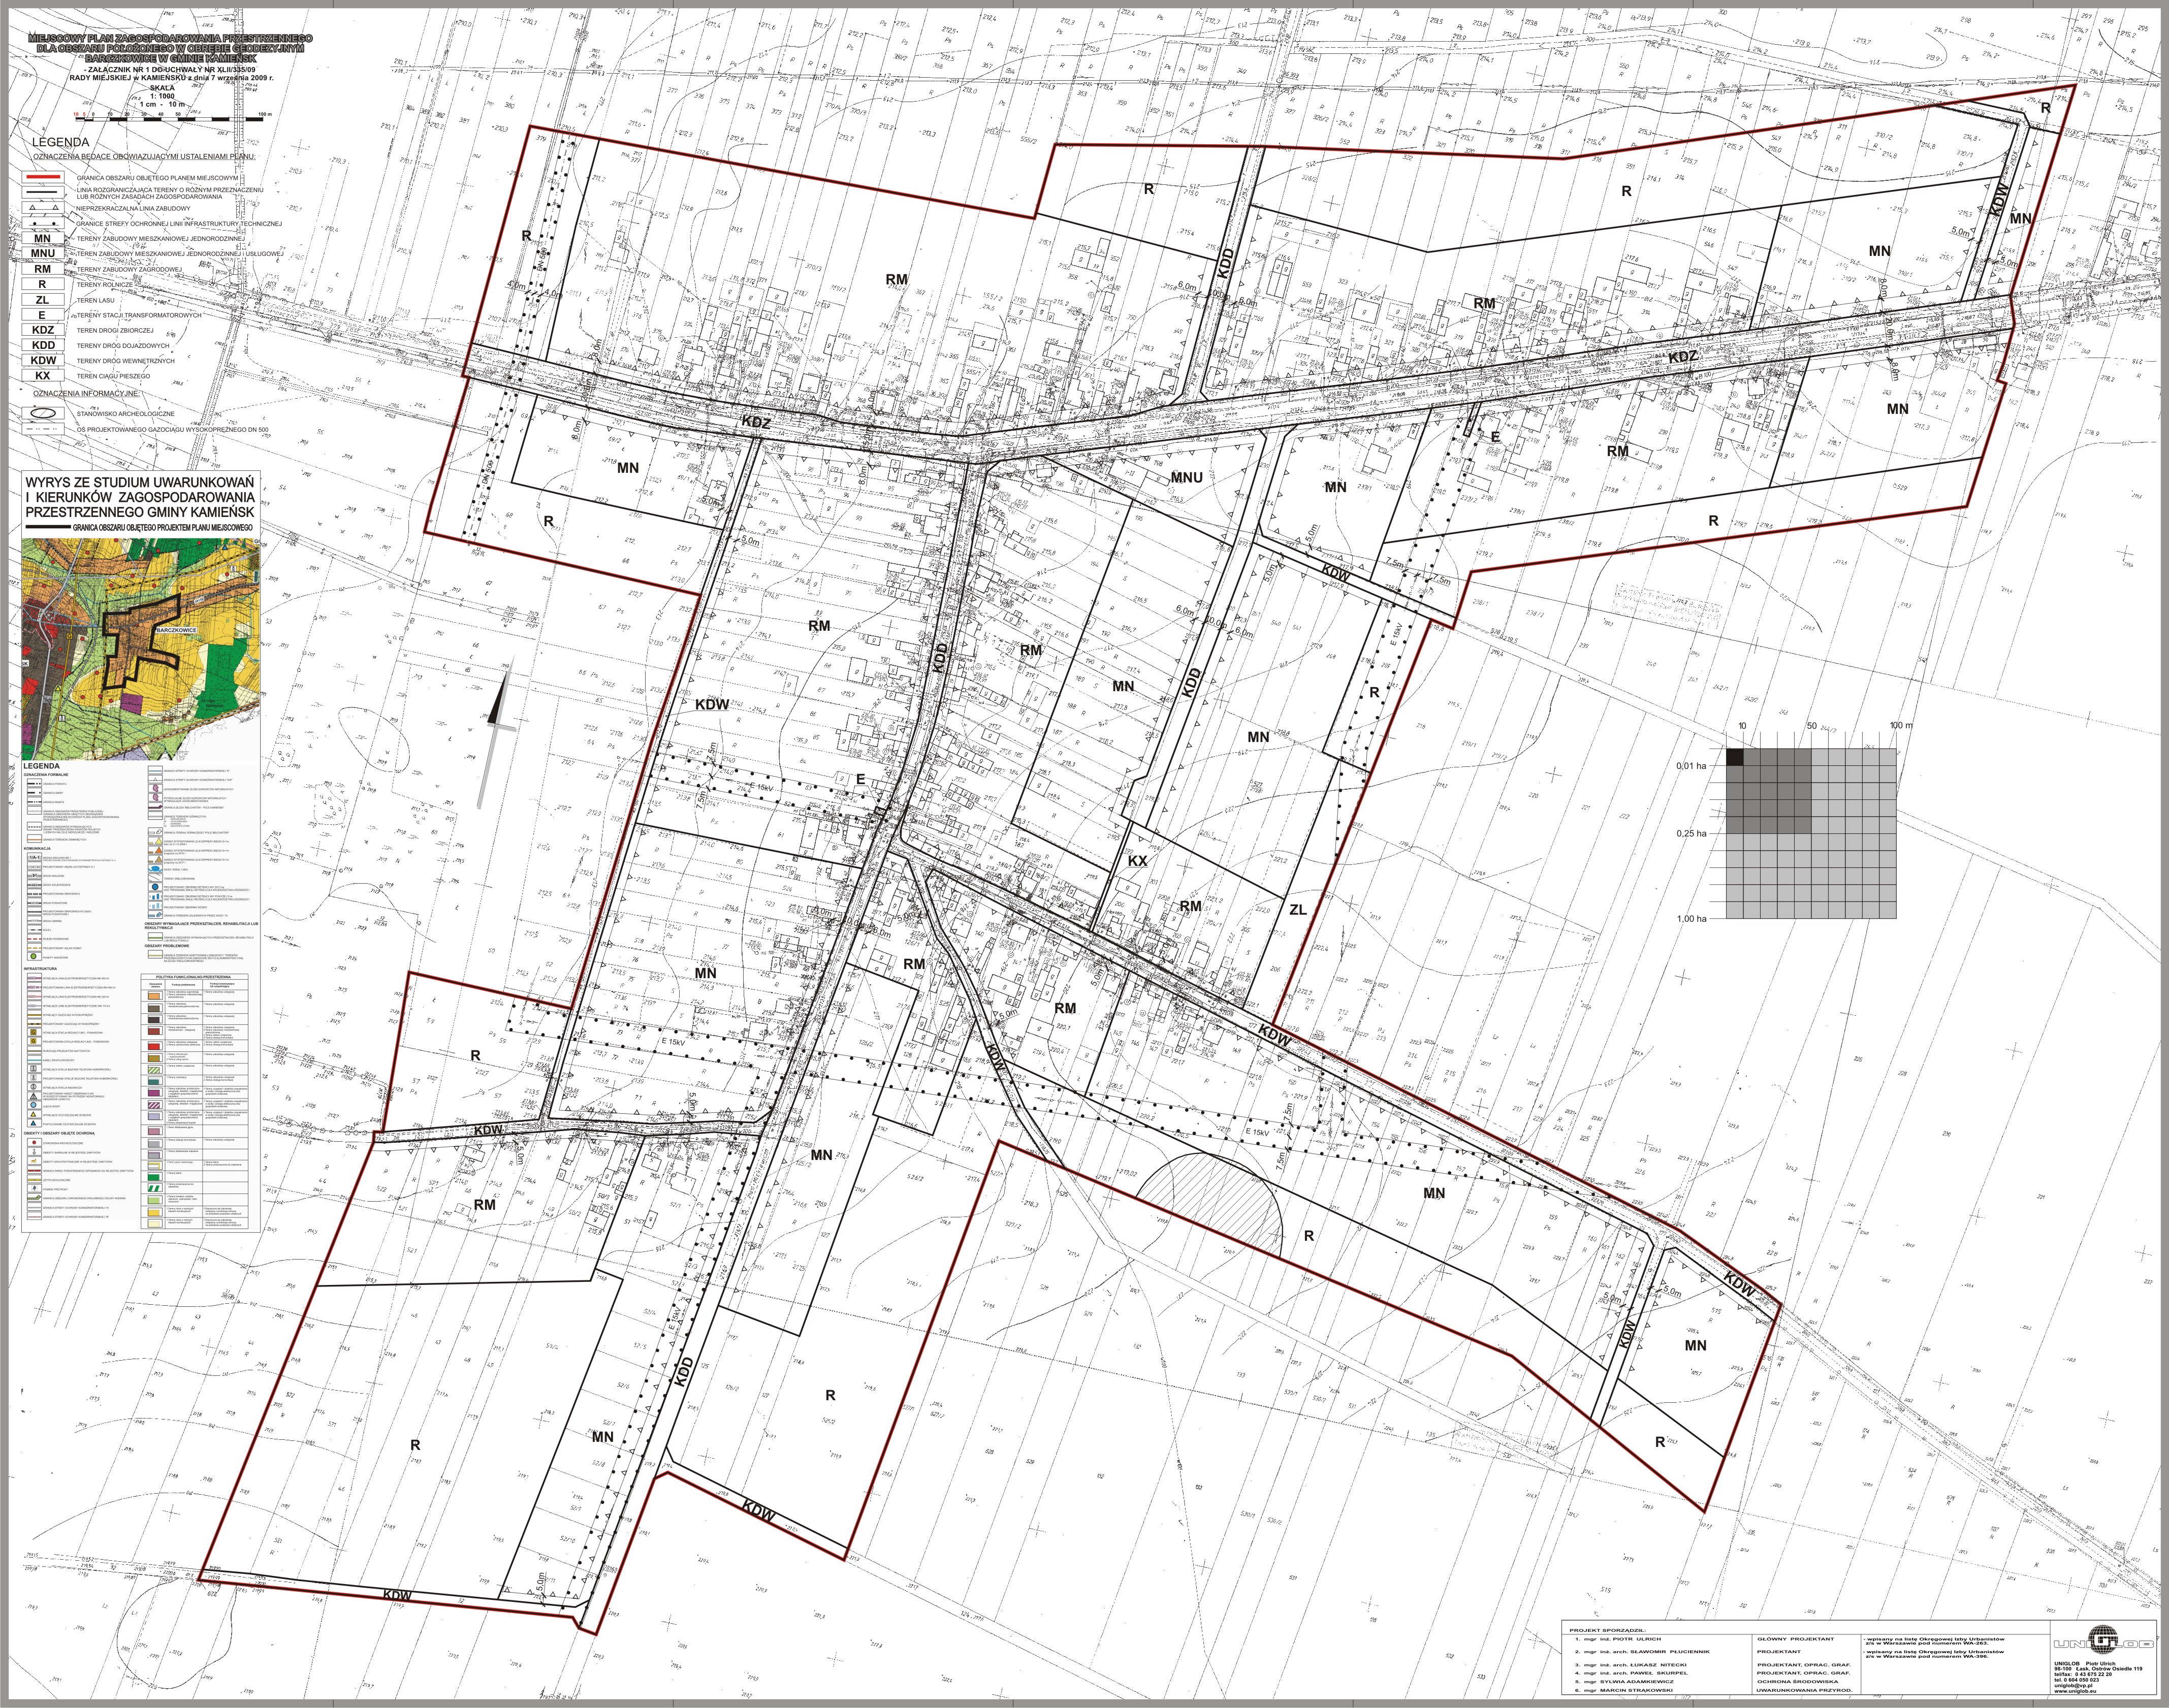2169x1708 pixels.
Task: Click 'OCHRONA ŚRODOWISKA' role text
Action: click(x=1798, y=1682)
